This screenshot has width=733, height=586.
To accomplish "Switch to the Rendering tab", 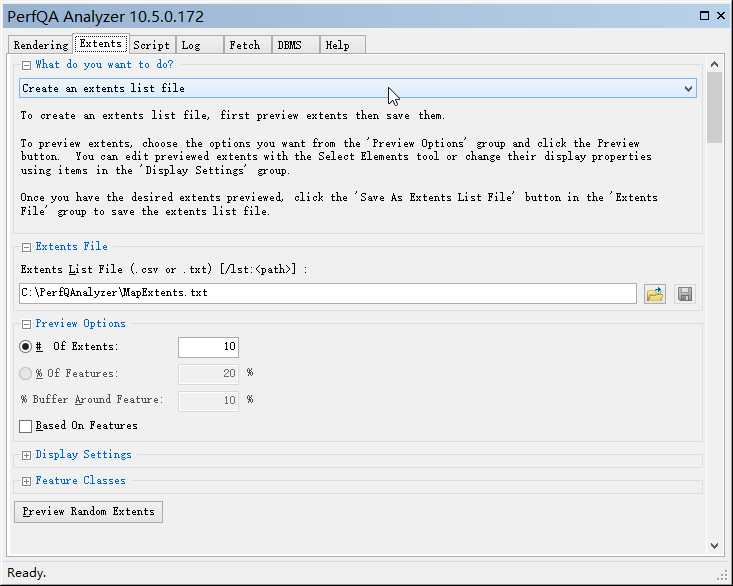I will [41, 45].
